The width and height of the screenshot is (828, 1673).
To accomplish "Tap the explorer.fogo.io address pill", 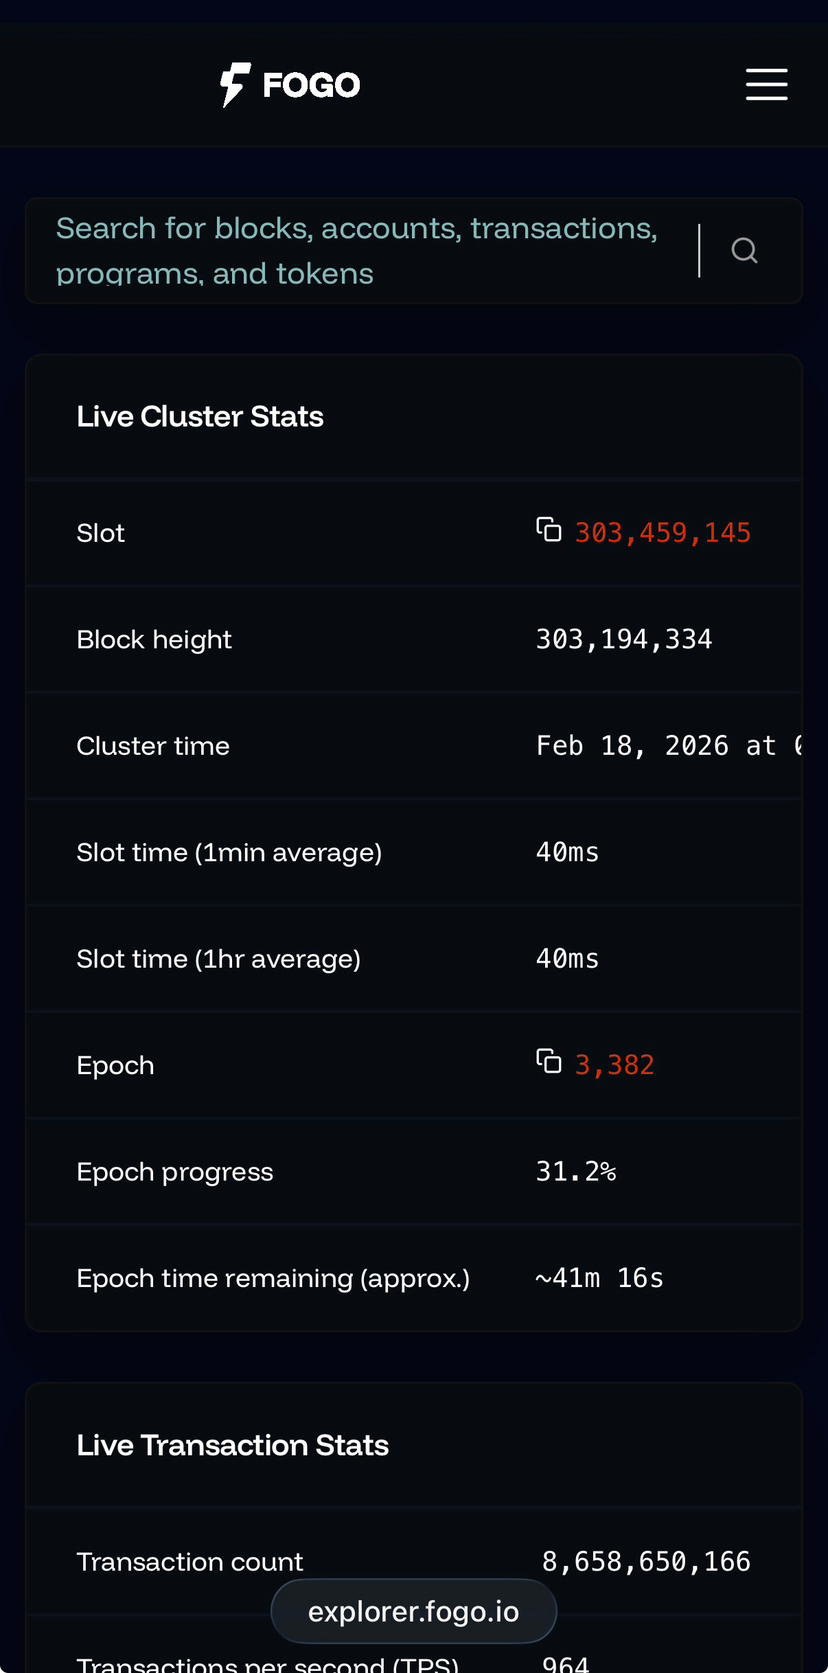I will (413, 1611).
